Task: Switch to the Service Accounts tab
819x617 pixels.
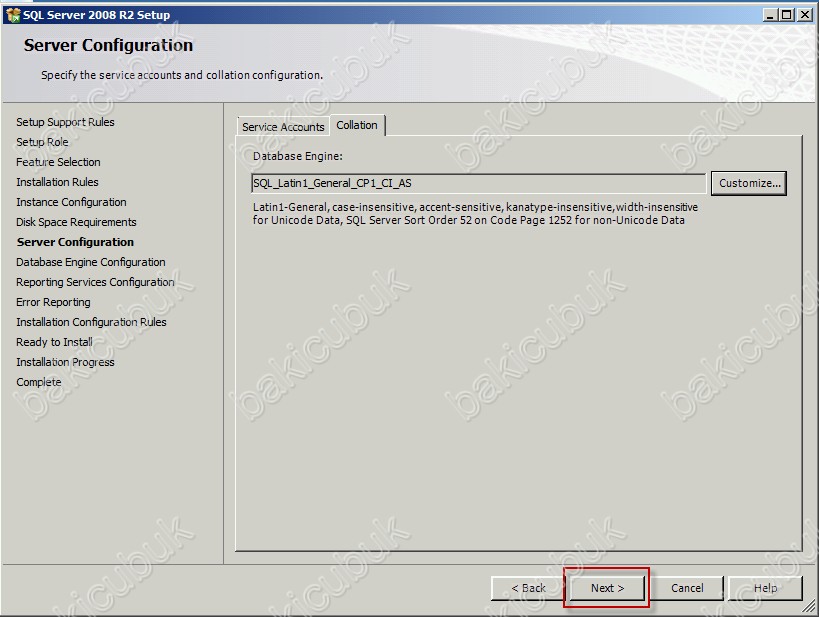Action: [283, 127]
